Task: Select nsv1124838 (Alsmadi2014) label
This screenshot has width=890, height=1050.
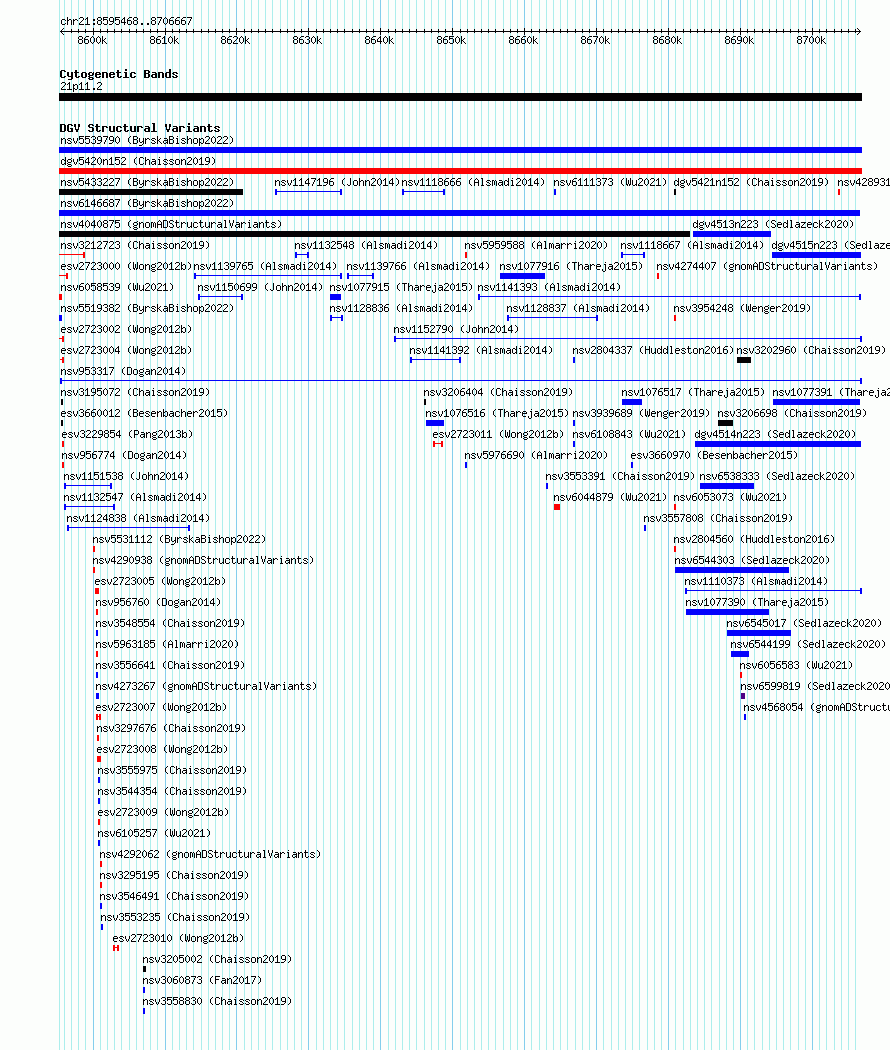Action: tap(138, 518)
